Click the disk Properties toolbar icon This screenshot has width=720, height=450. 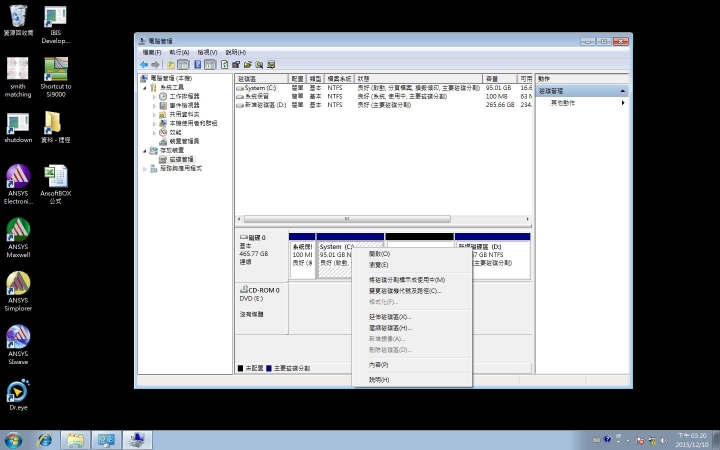[x=236, y=65]
